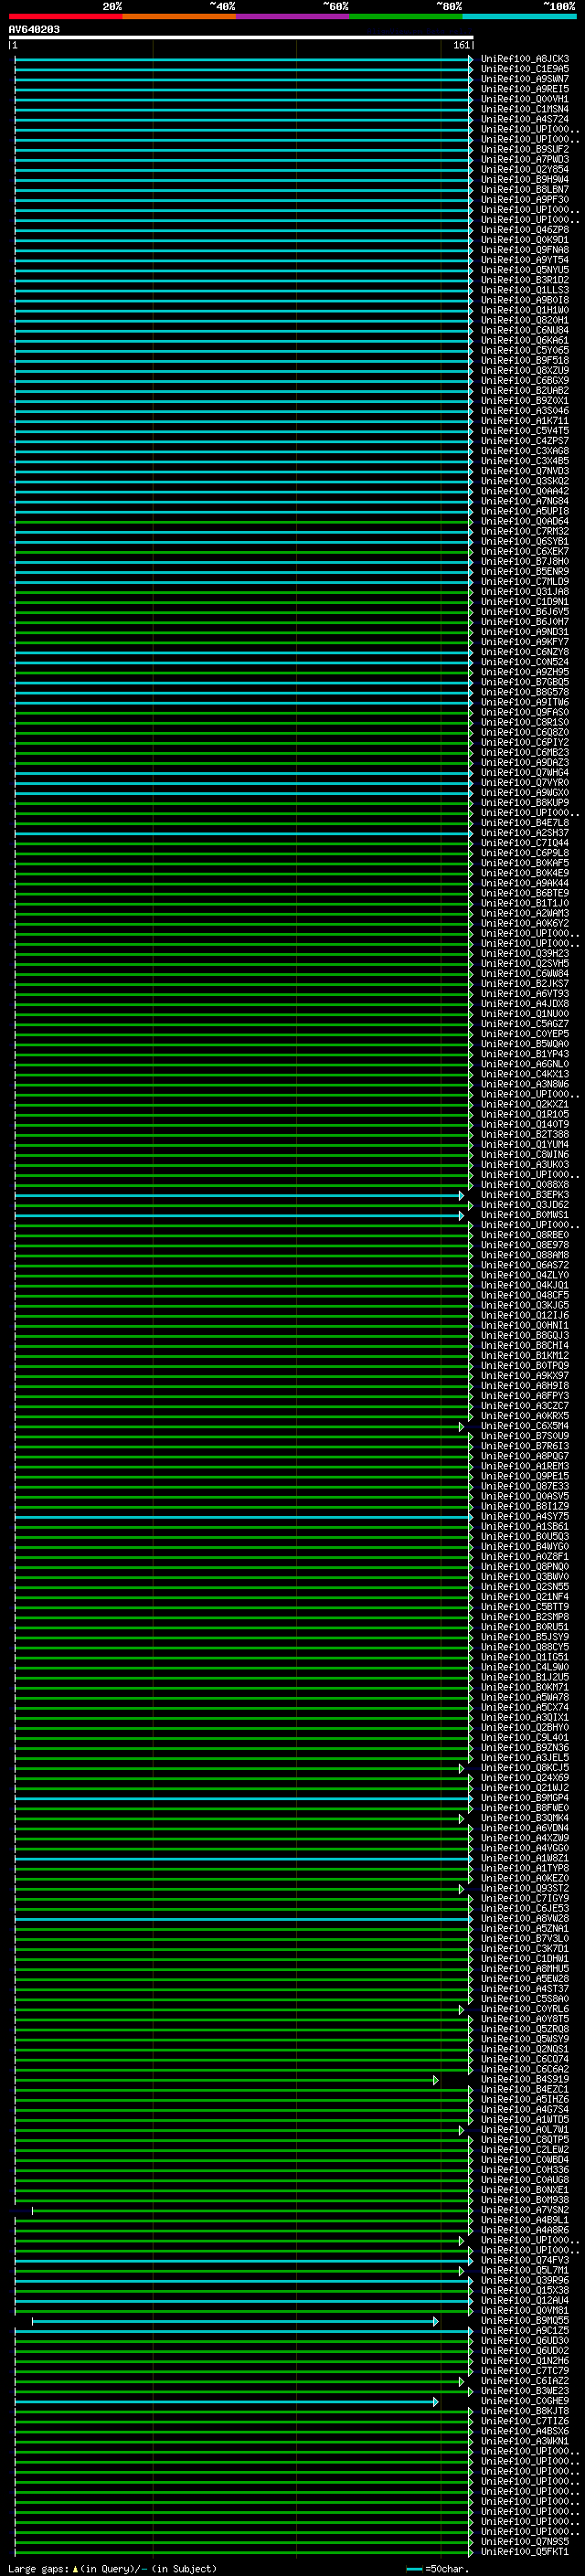Click the cyan alignment bar for UniRef100_B3EPK3
The height and width of the screenshot is (2576, 585).
[x=239, y=1195]
